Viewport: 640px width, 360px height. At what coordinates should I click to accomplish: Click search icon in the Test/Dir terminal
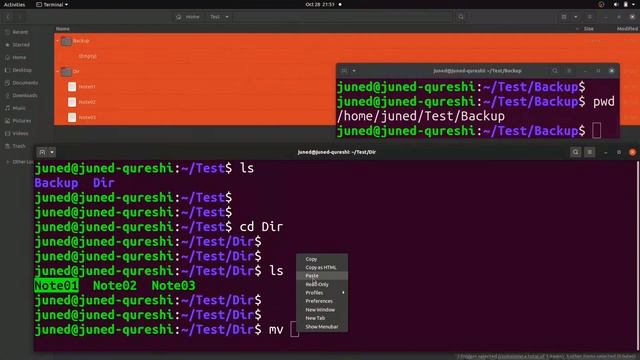click(576, 152)
